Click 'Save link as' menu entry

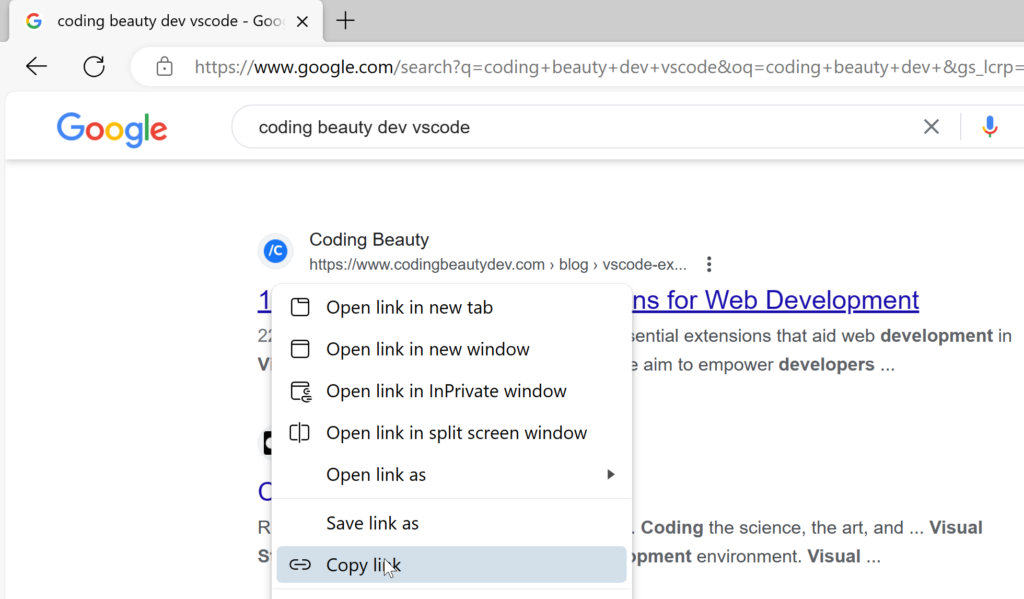(372, 524)
